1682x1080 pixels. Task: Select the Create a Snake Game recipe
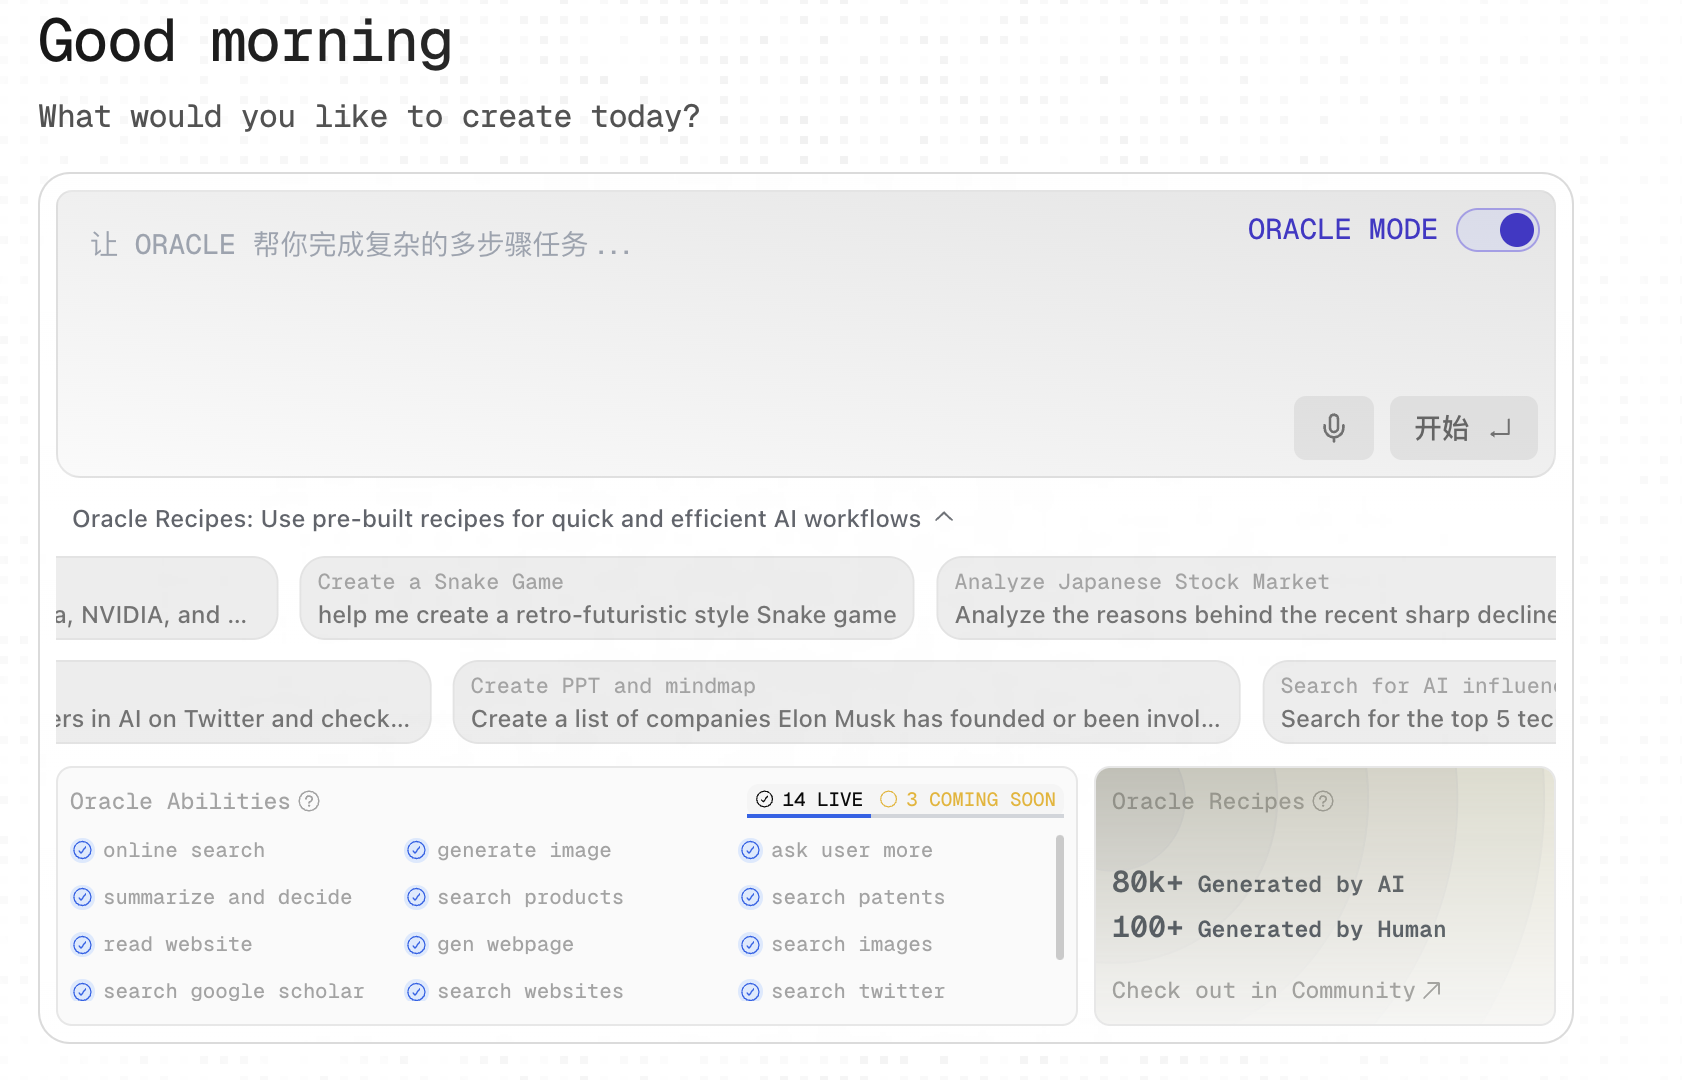(x=607, y=598)
